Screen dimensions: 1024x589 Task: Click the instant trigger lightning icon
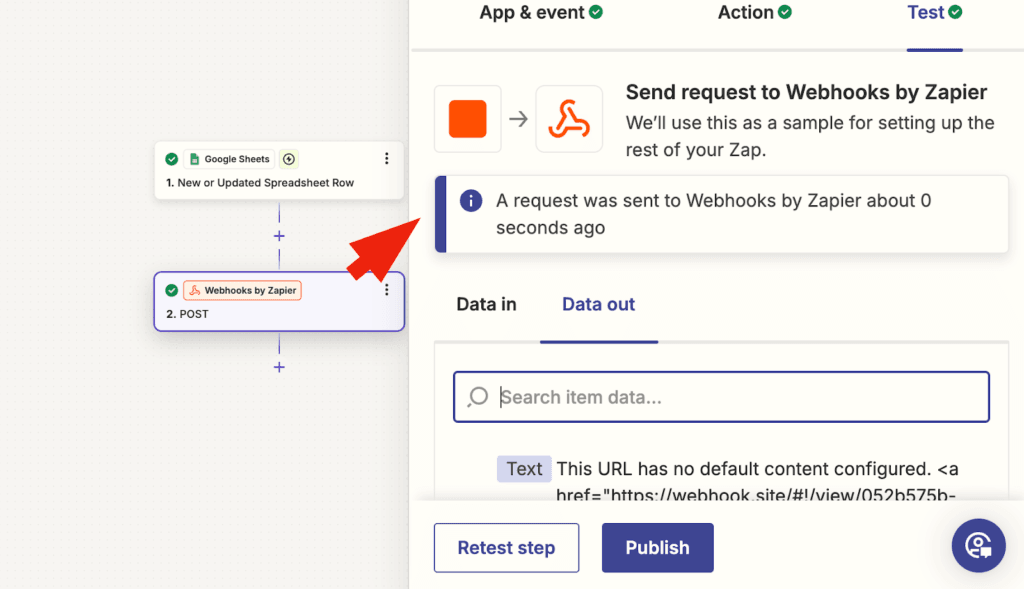pos(289,159)
